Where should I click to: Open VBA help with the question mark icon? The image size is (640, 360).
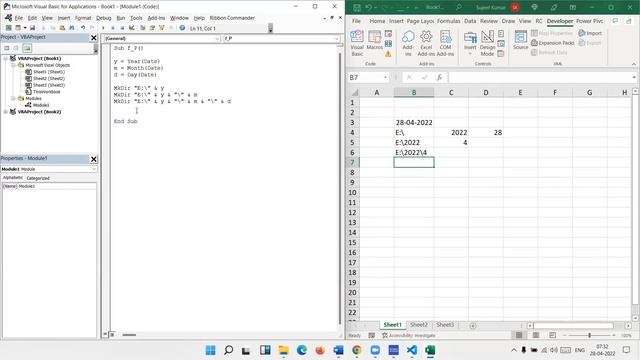(x=182, y=28)
